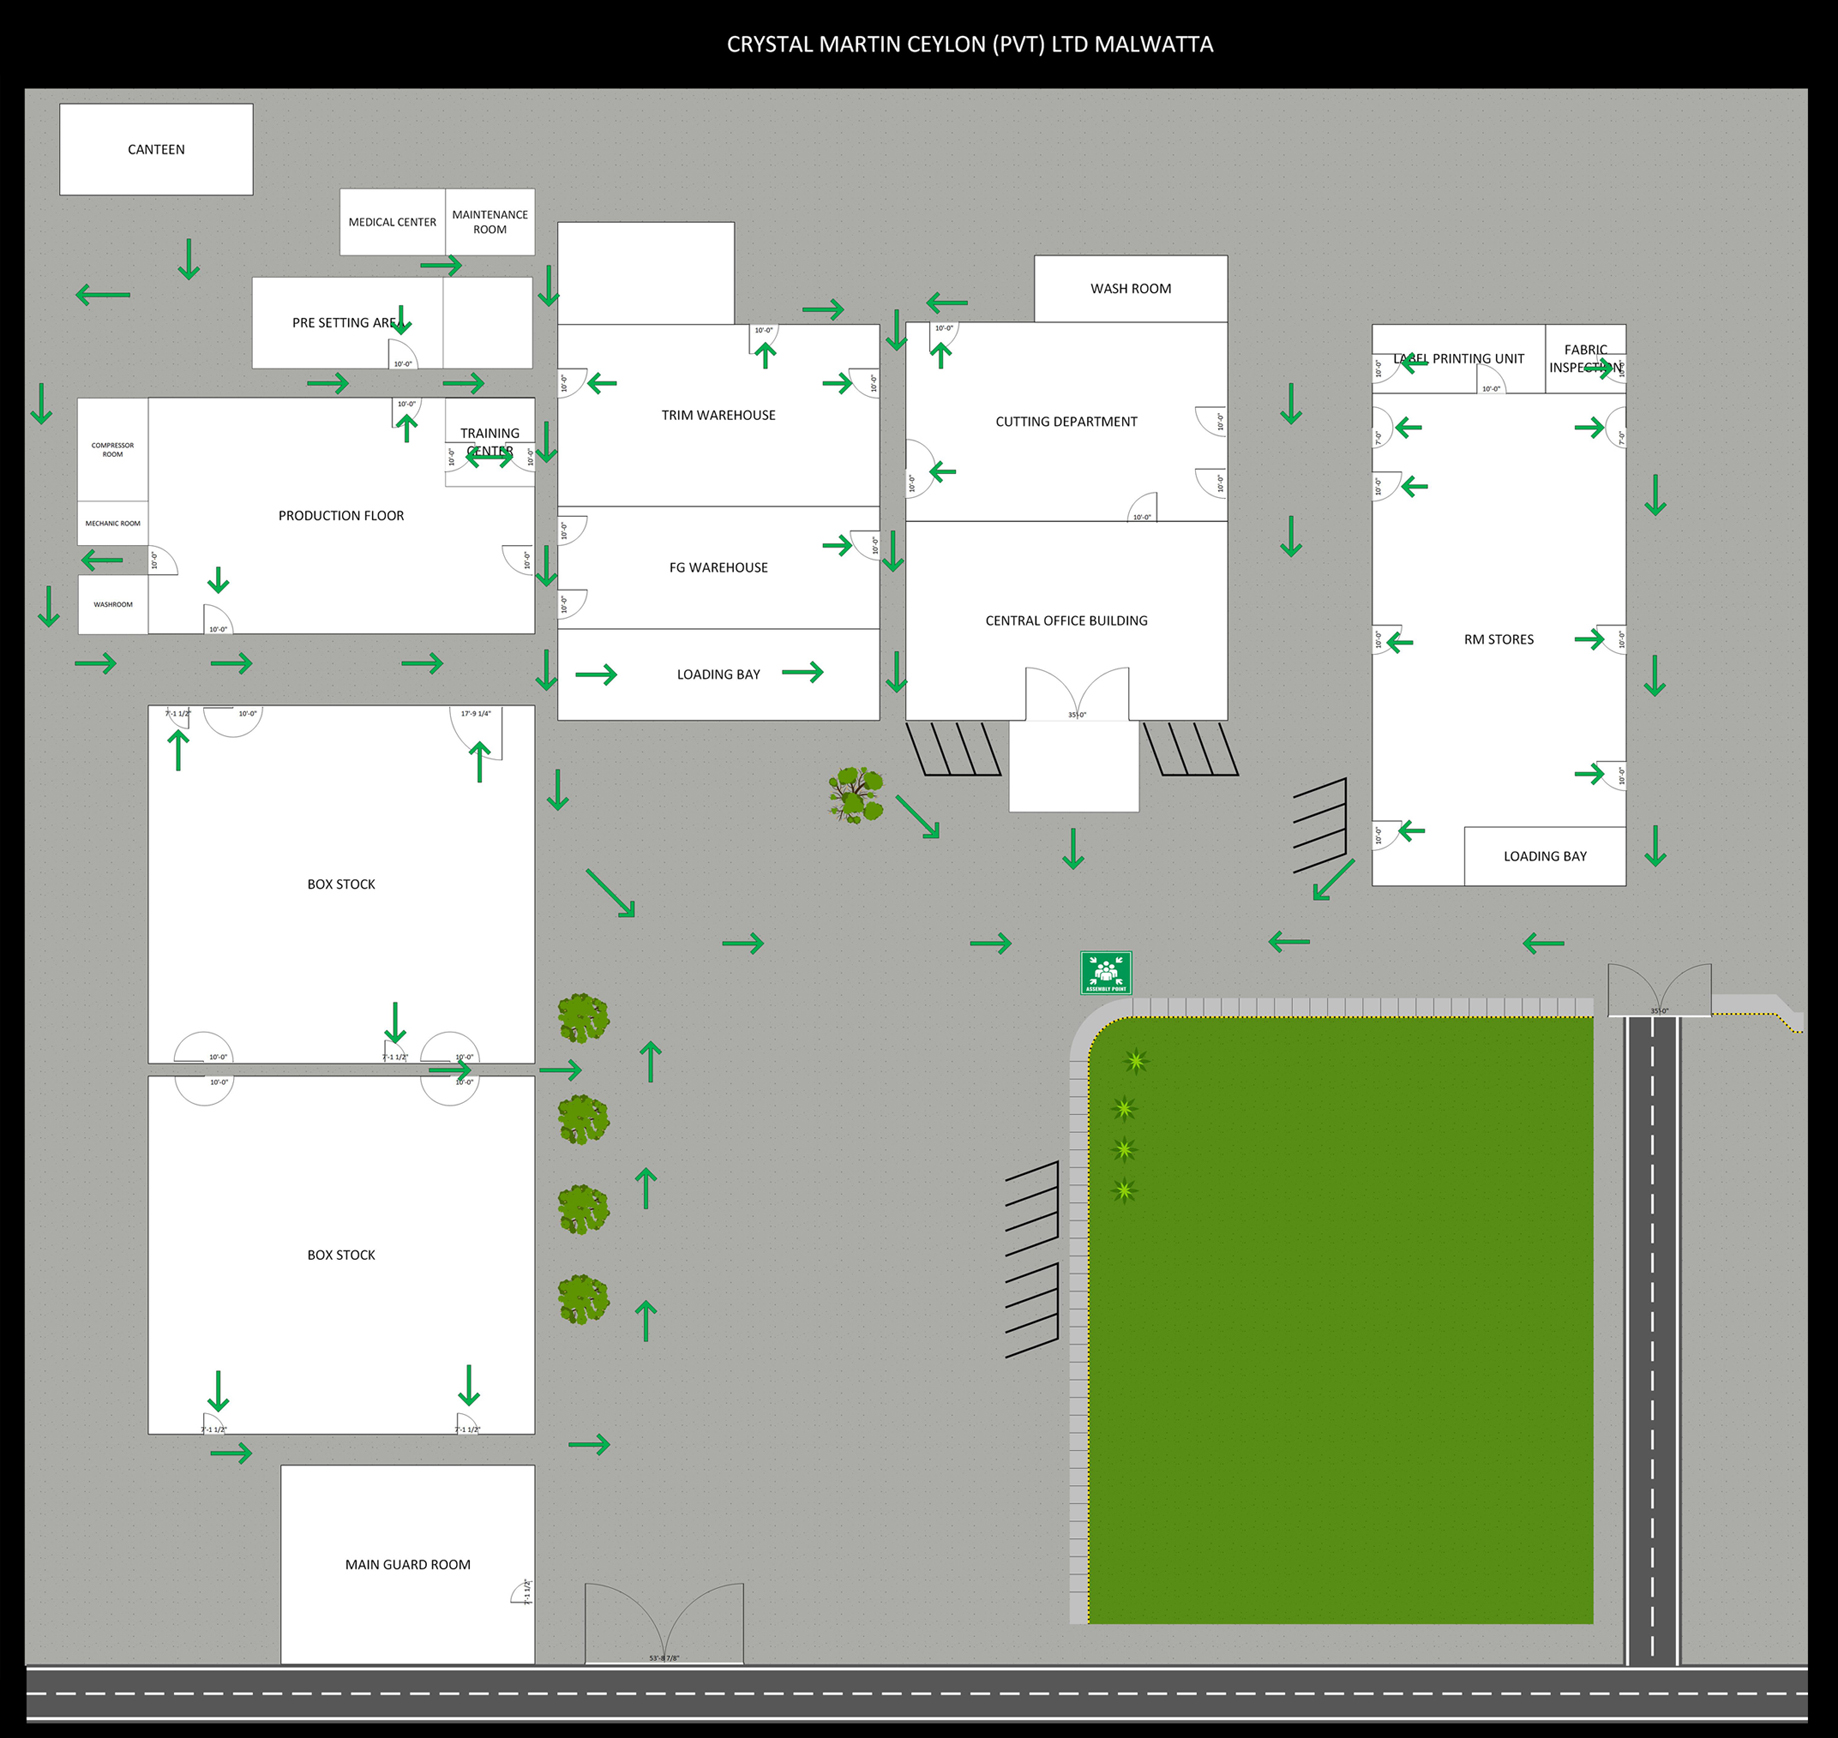Click the PRODUCTION FLOOR label

341,516
